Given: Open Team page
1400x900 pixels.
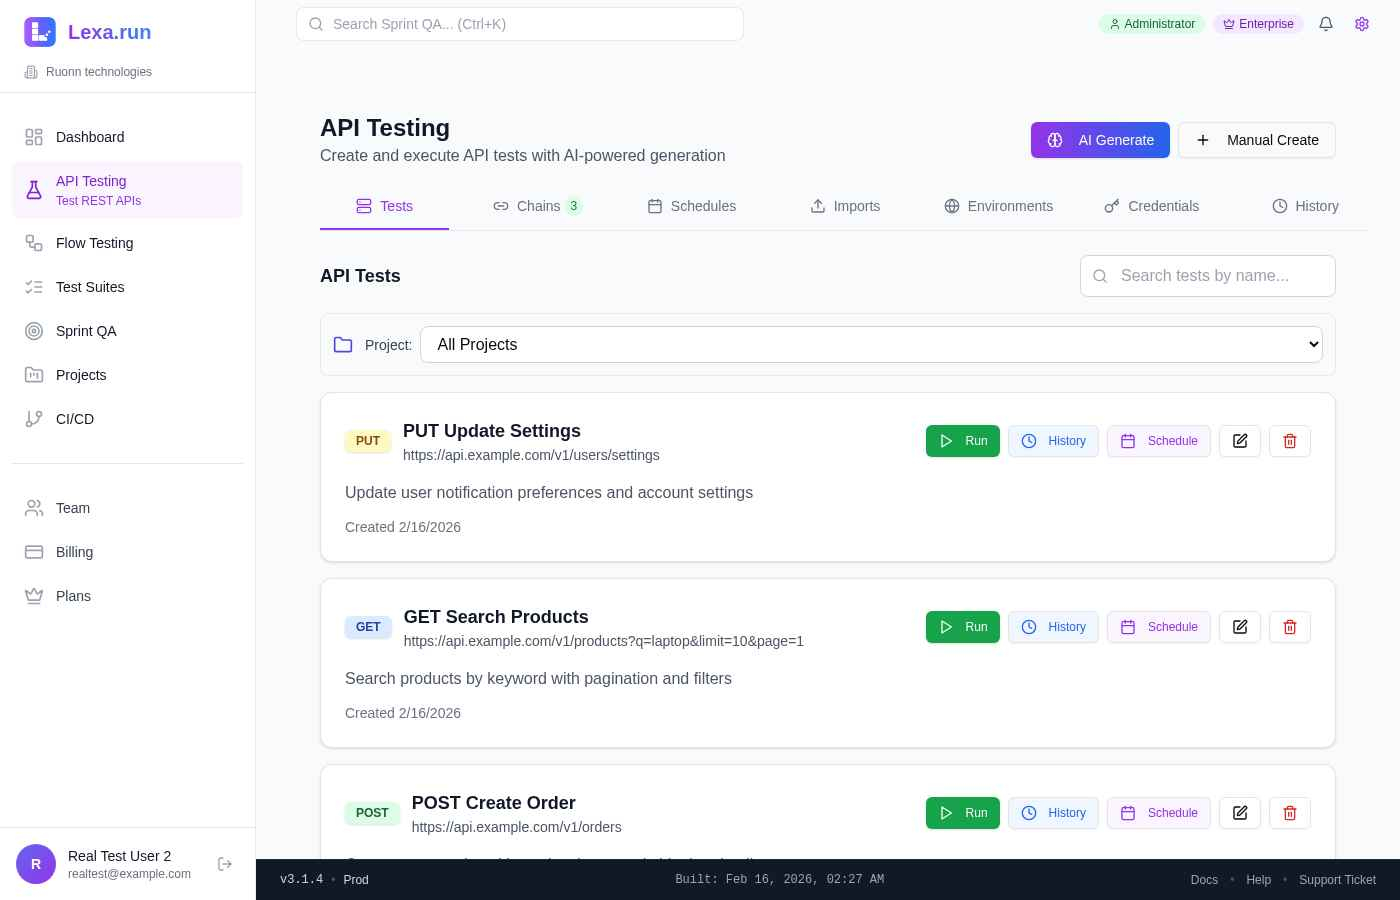Looking at the screenshot, I should pos(128,508).
